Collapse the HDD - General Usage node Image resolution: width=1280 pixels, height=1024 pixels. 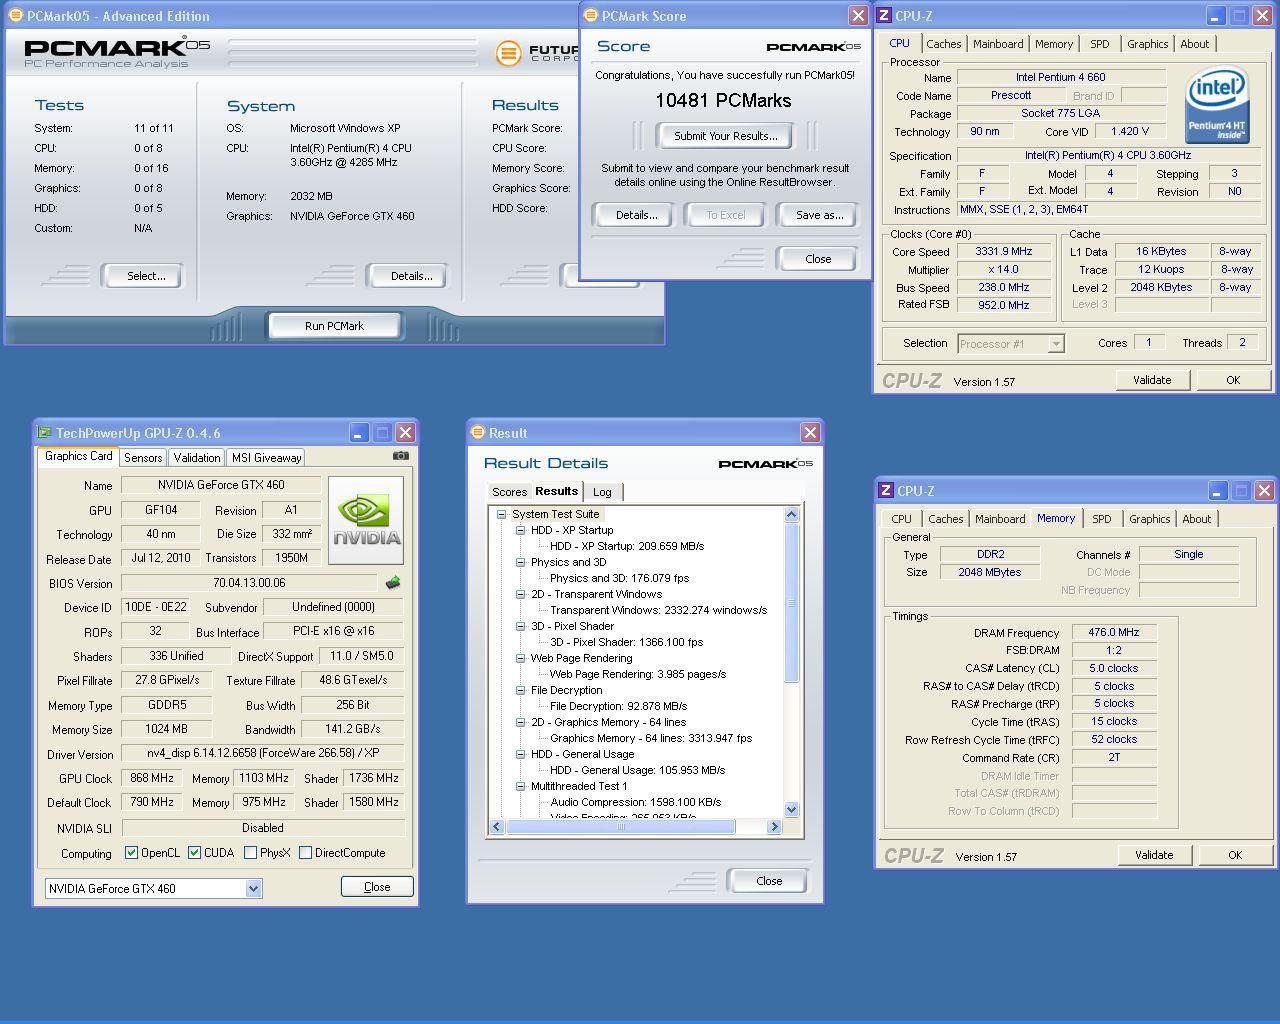tap(520, 754)
